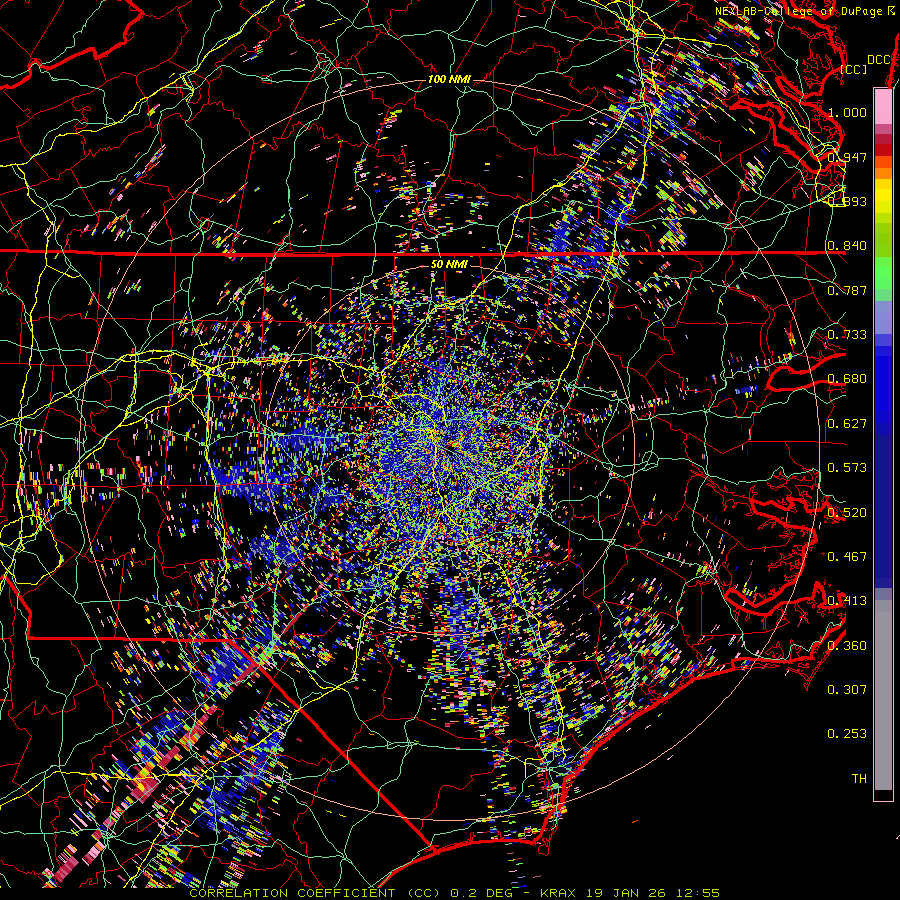Select the 0.253 legend value
Screen dimensions: 900x900
(x=847, y=734)
